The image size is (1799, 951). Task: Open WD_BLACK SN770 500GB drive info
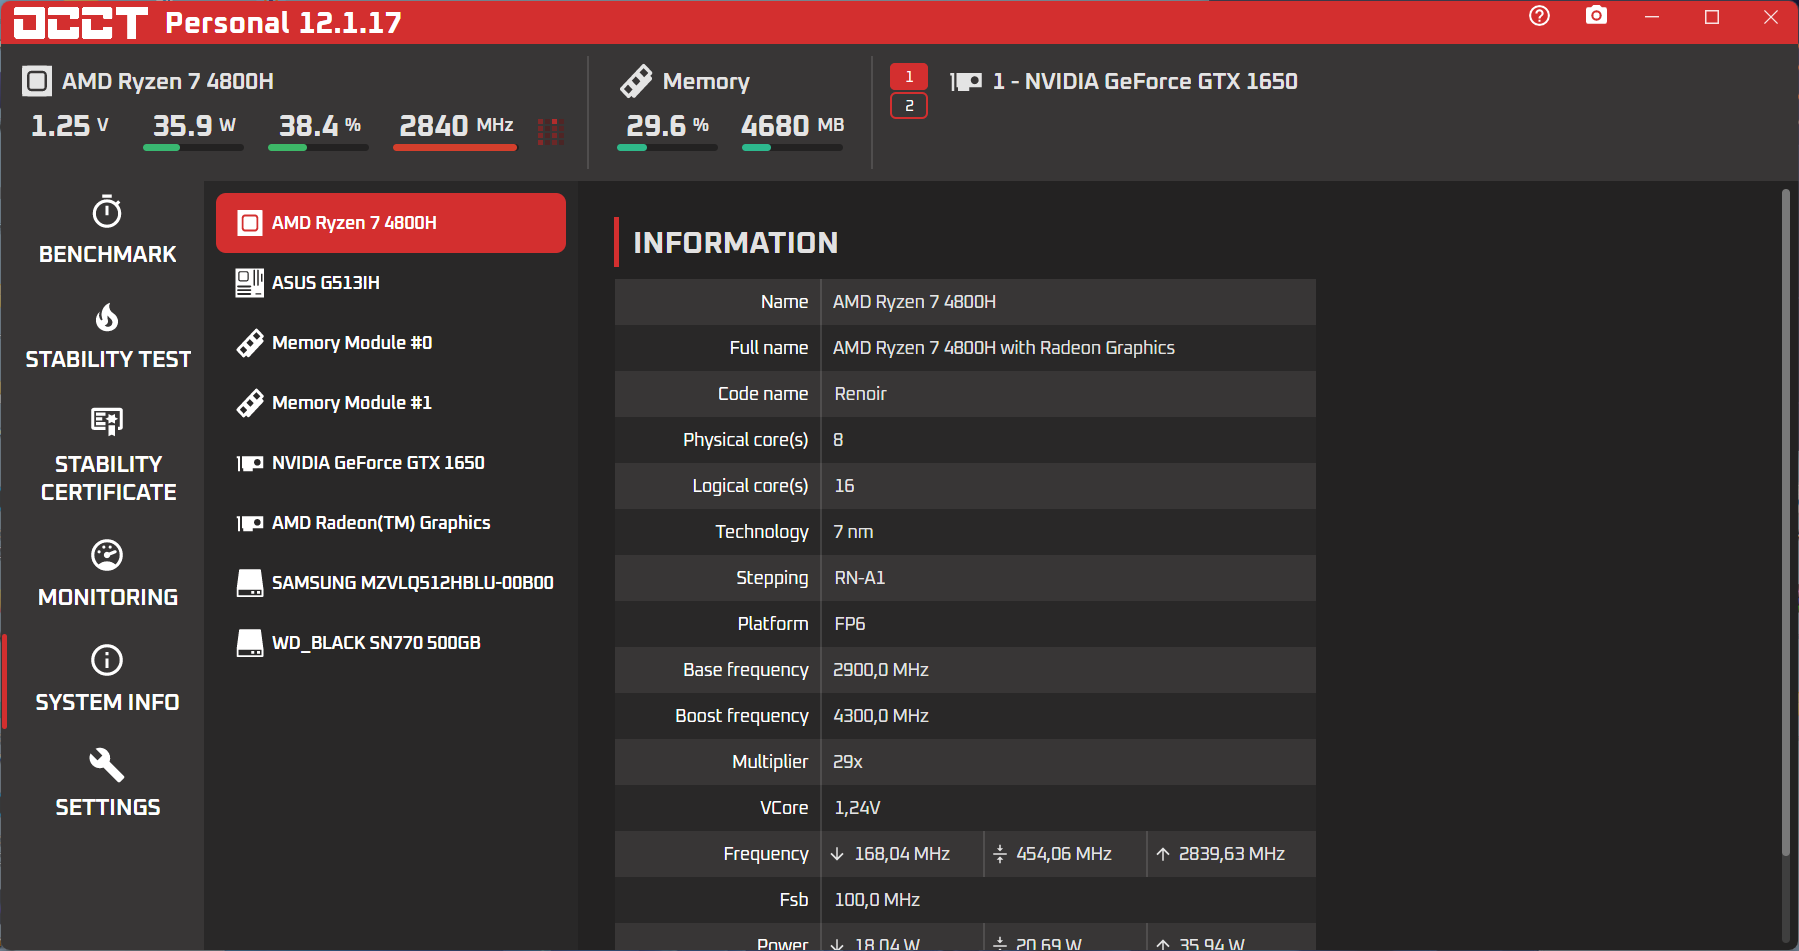391,643
